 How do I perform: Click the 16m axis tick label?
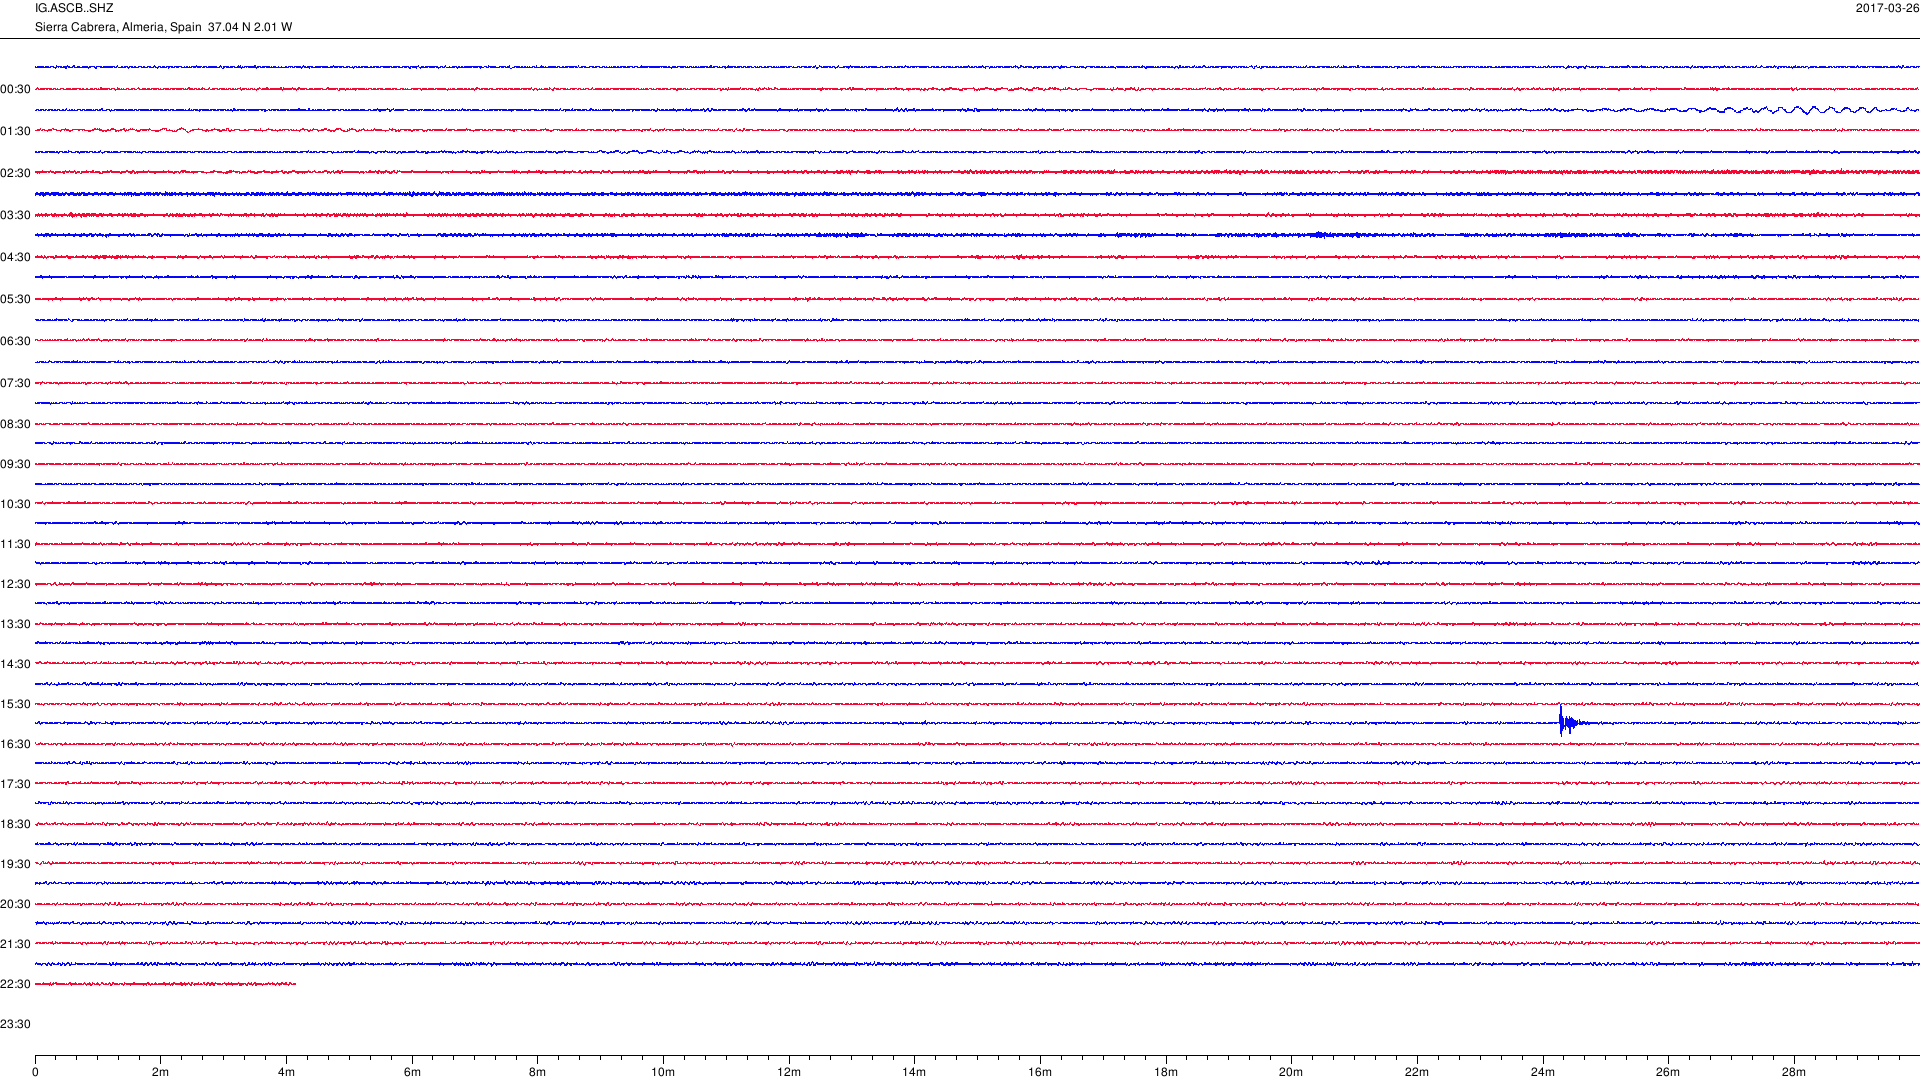[x=1040, y=1073]
